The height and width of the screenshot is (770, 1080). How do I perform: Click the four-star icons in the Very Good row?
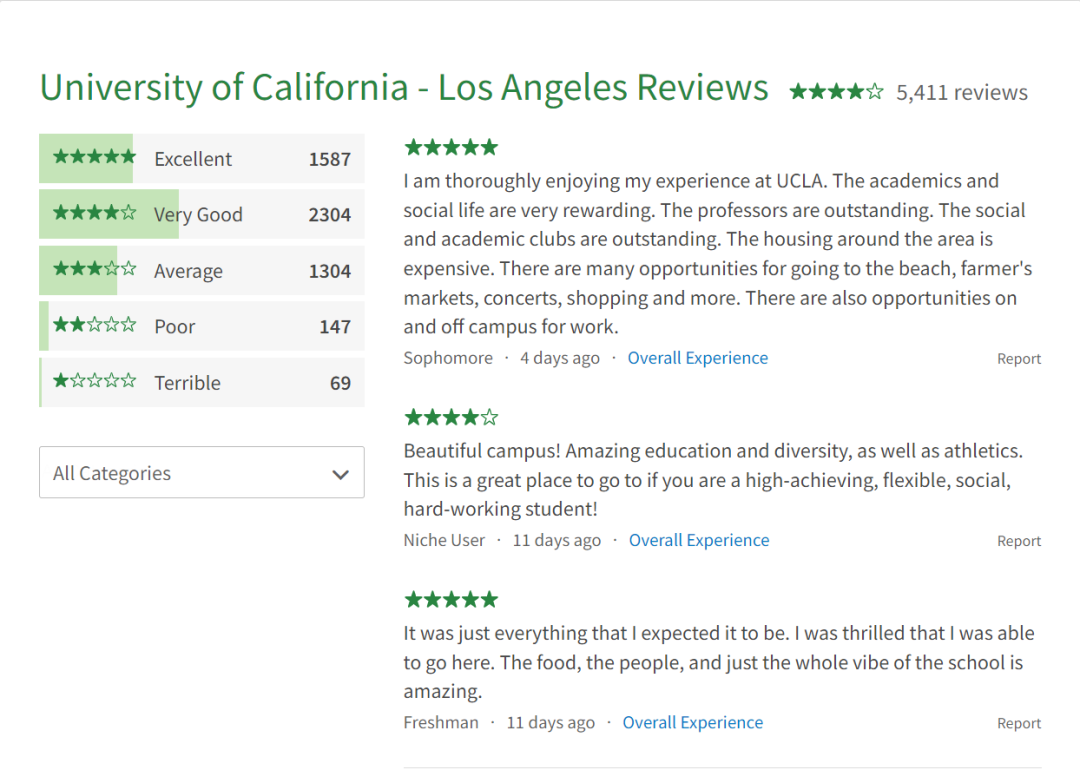coord(94,213)
